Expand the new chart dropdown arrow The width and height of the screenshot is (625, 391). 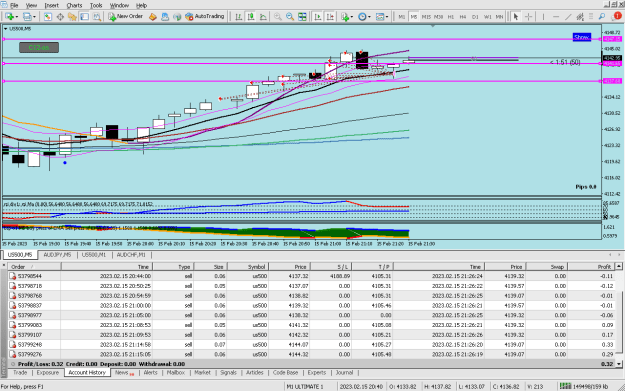pyautogui.click(x=16, y=17)
